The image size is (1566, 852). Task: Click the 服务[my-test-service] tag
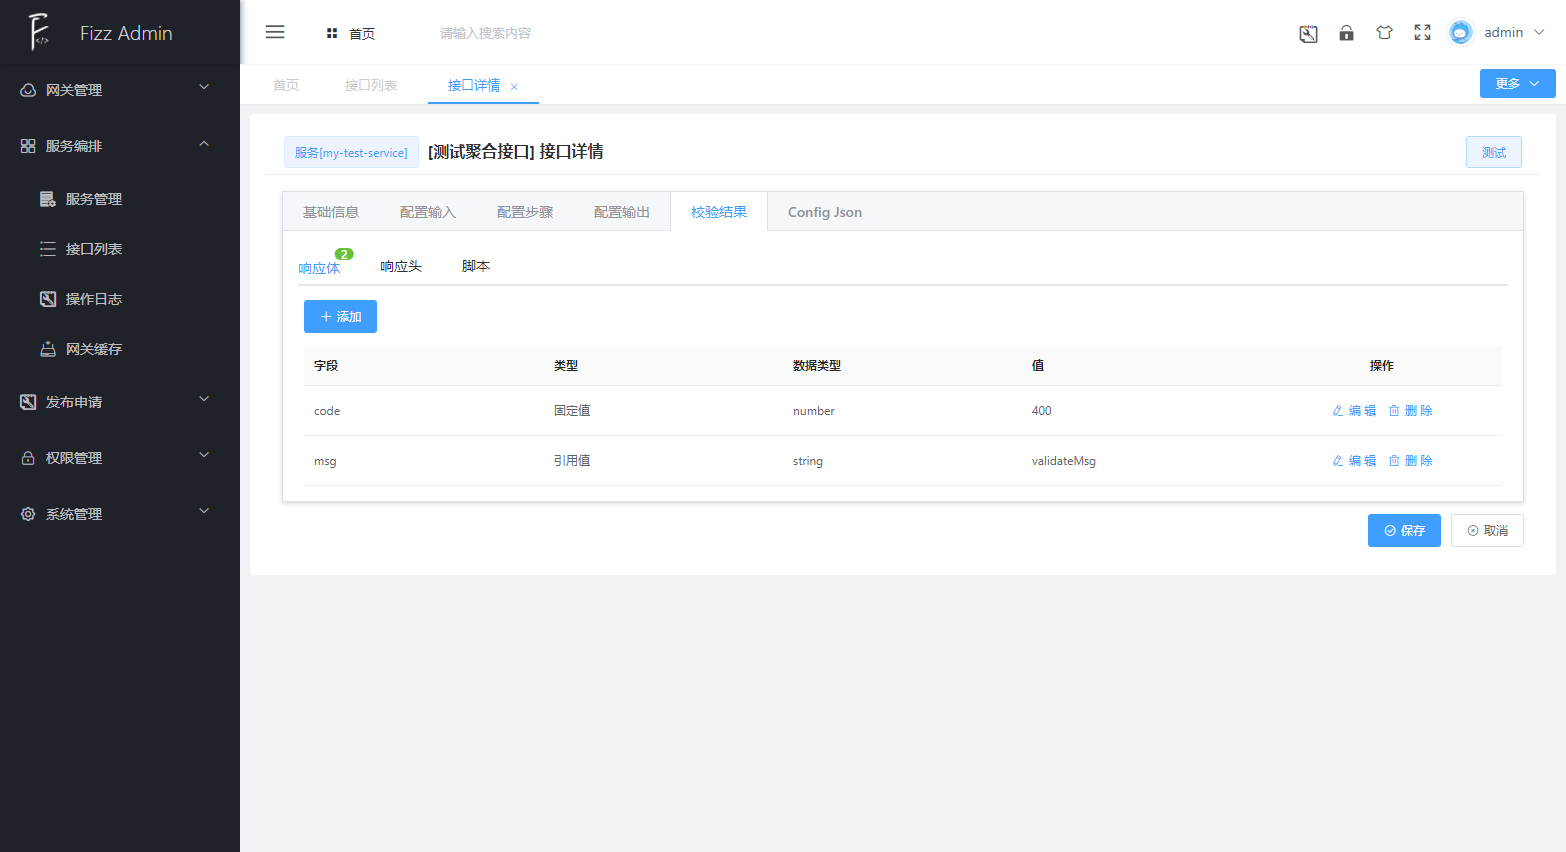[351, 152]
